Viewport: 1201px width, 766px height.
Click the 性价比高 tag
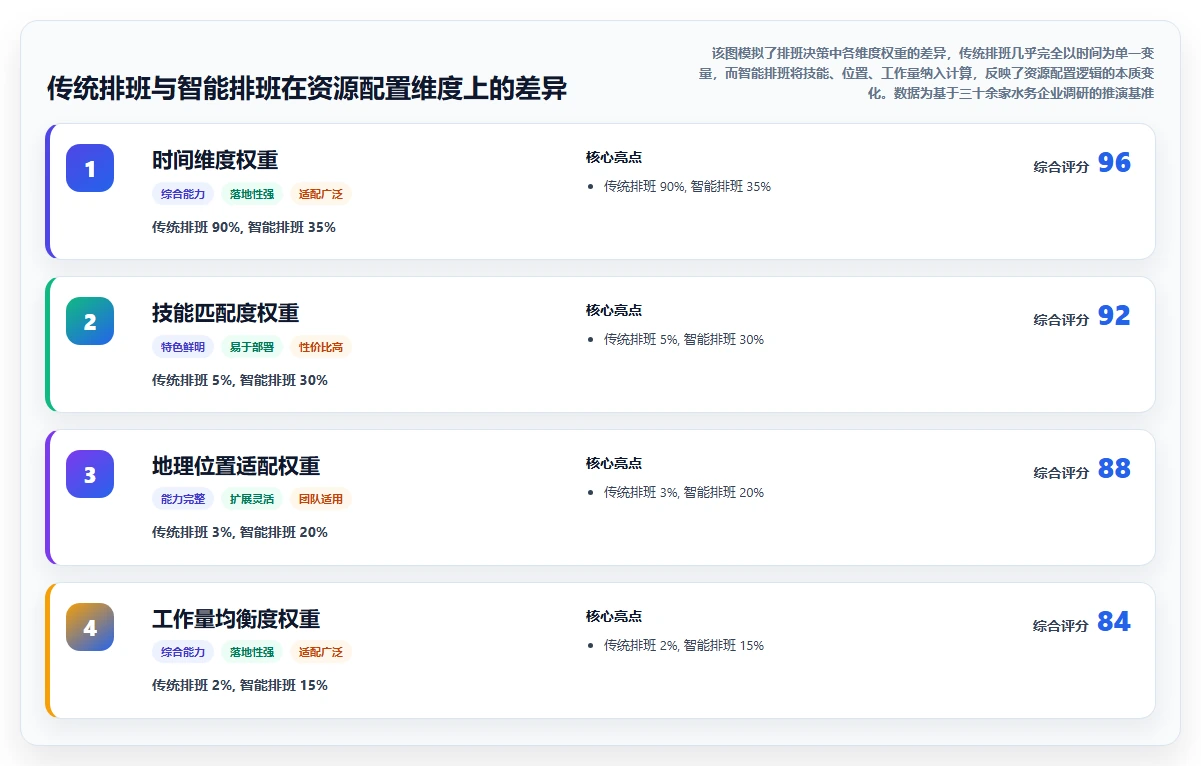click(321, 347)
